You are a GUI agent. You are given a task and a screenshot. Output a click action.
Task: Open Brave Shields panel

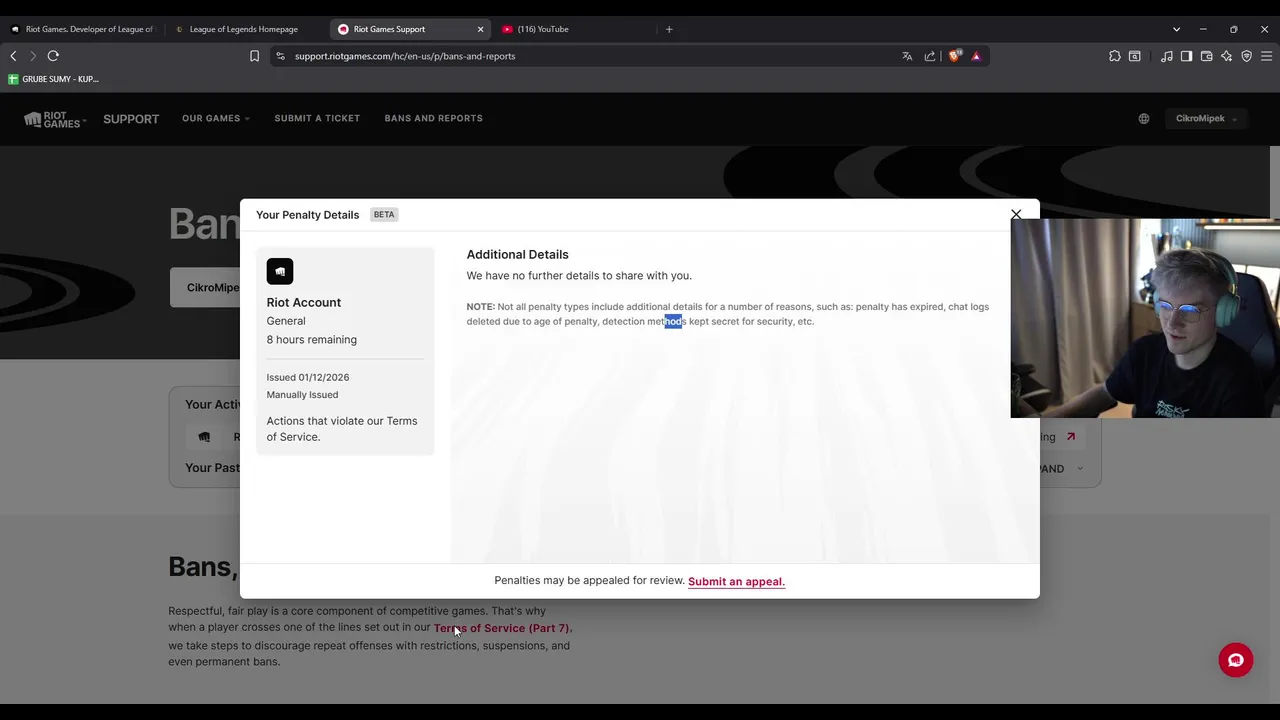pos(954,56)
